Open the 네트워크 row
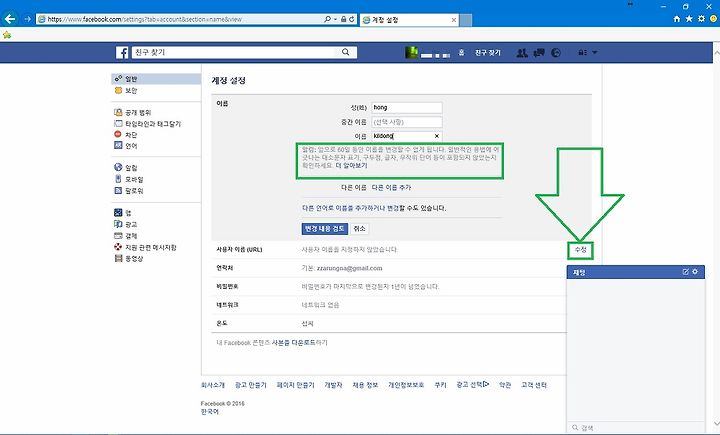 pos(390,305)
